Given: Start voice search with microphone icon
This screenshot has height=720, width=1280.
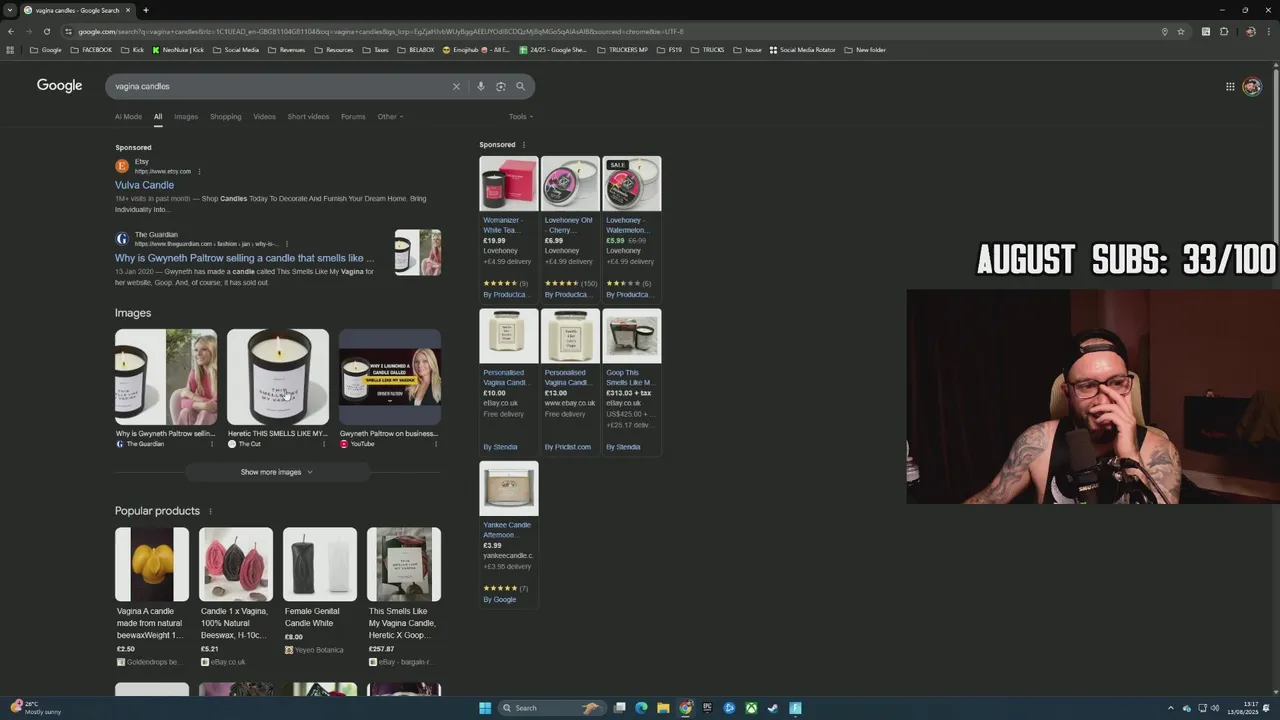Looking at the screenshot, I should [480, 86].
